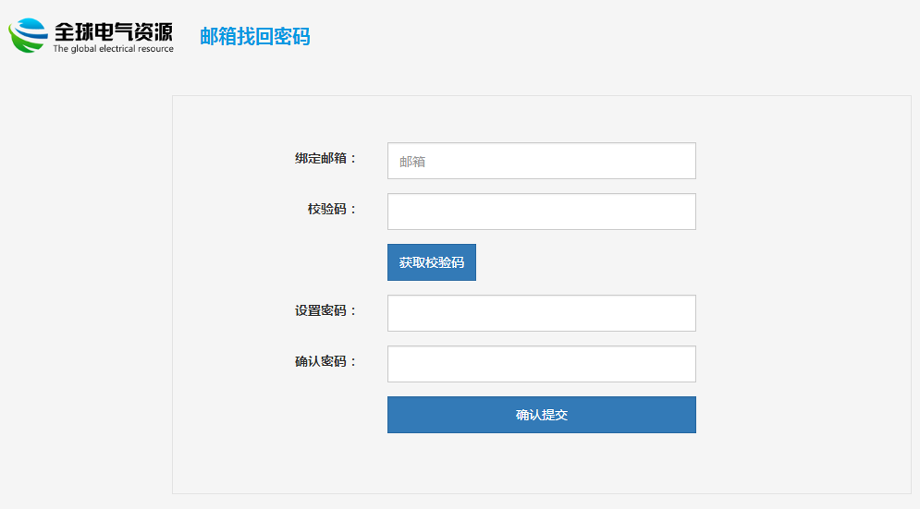
Task: Submit the form with 确认提交
Action: click(x=542, y=415)
